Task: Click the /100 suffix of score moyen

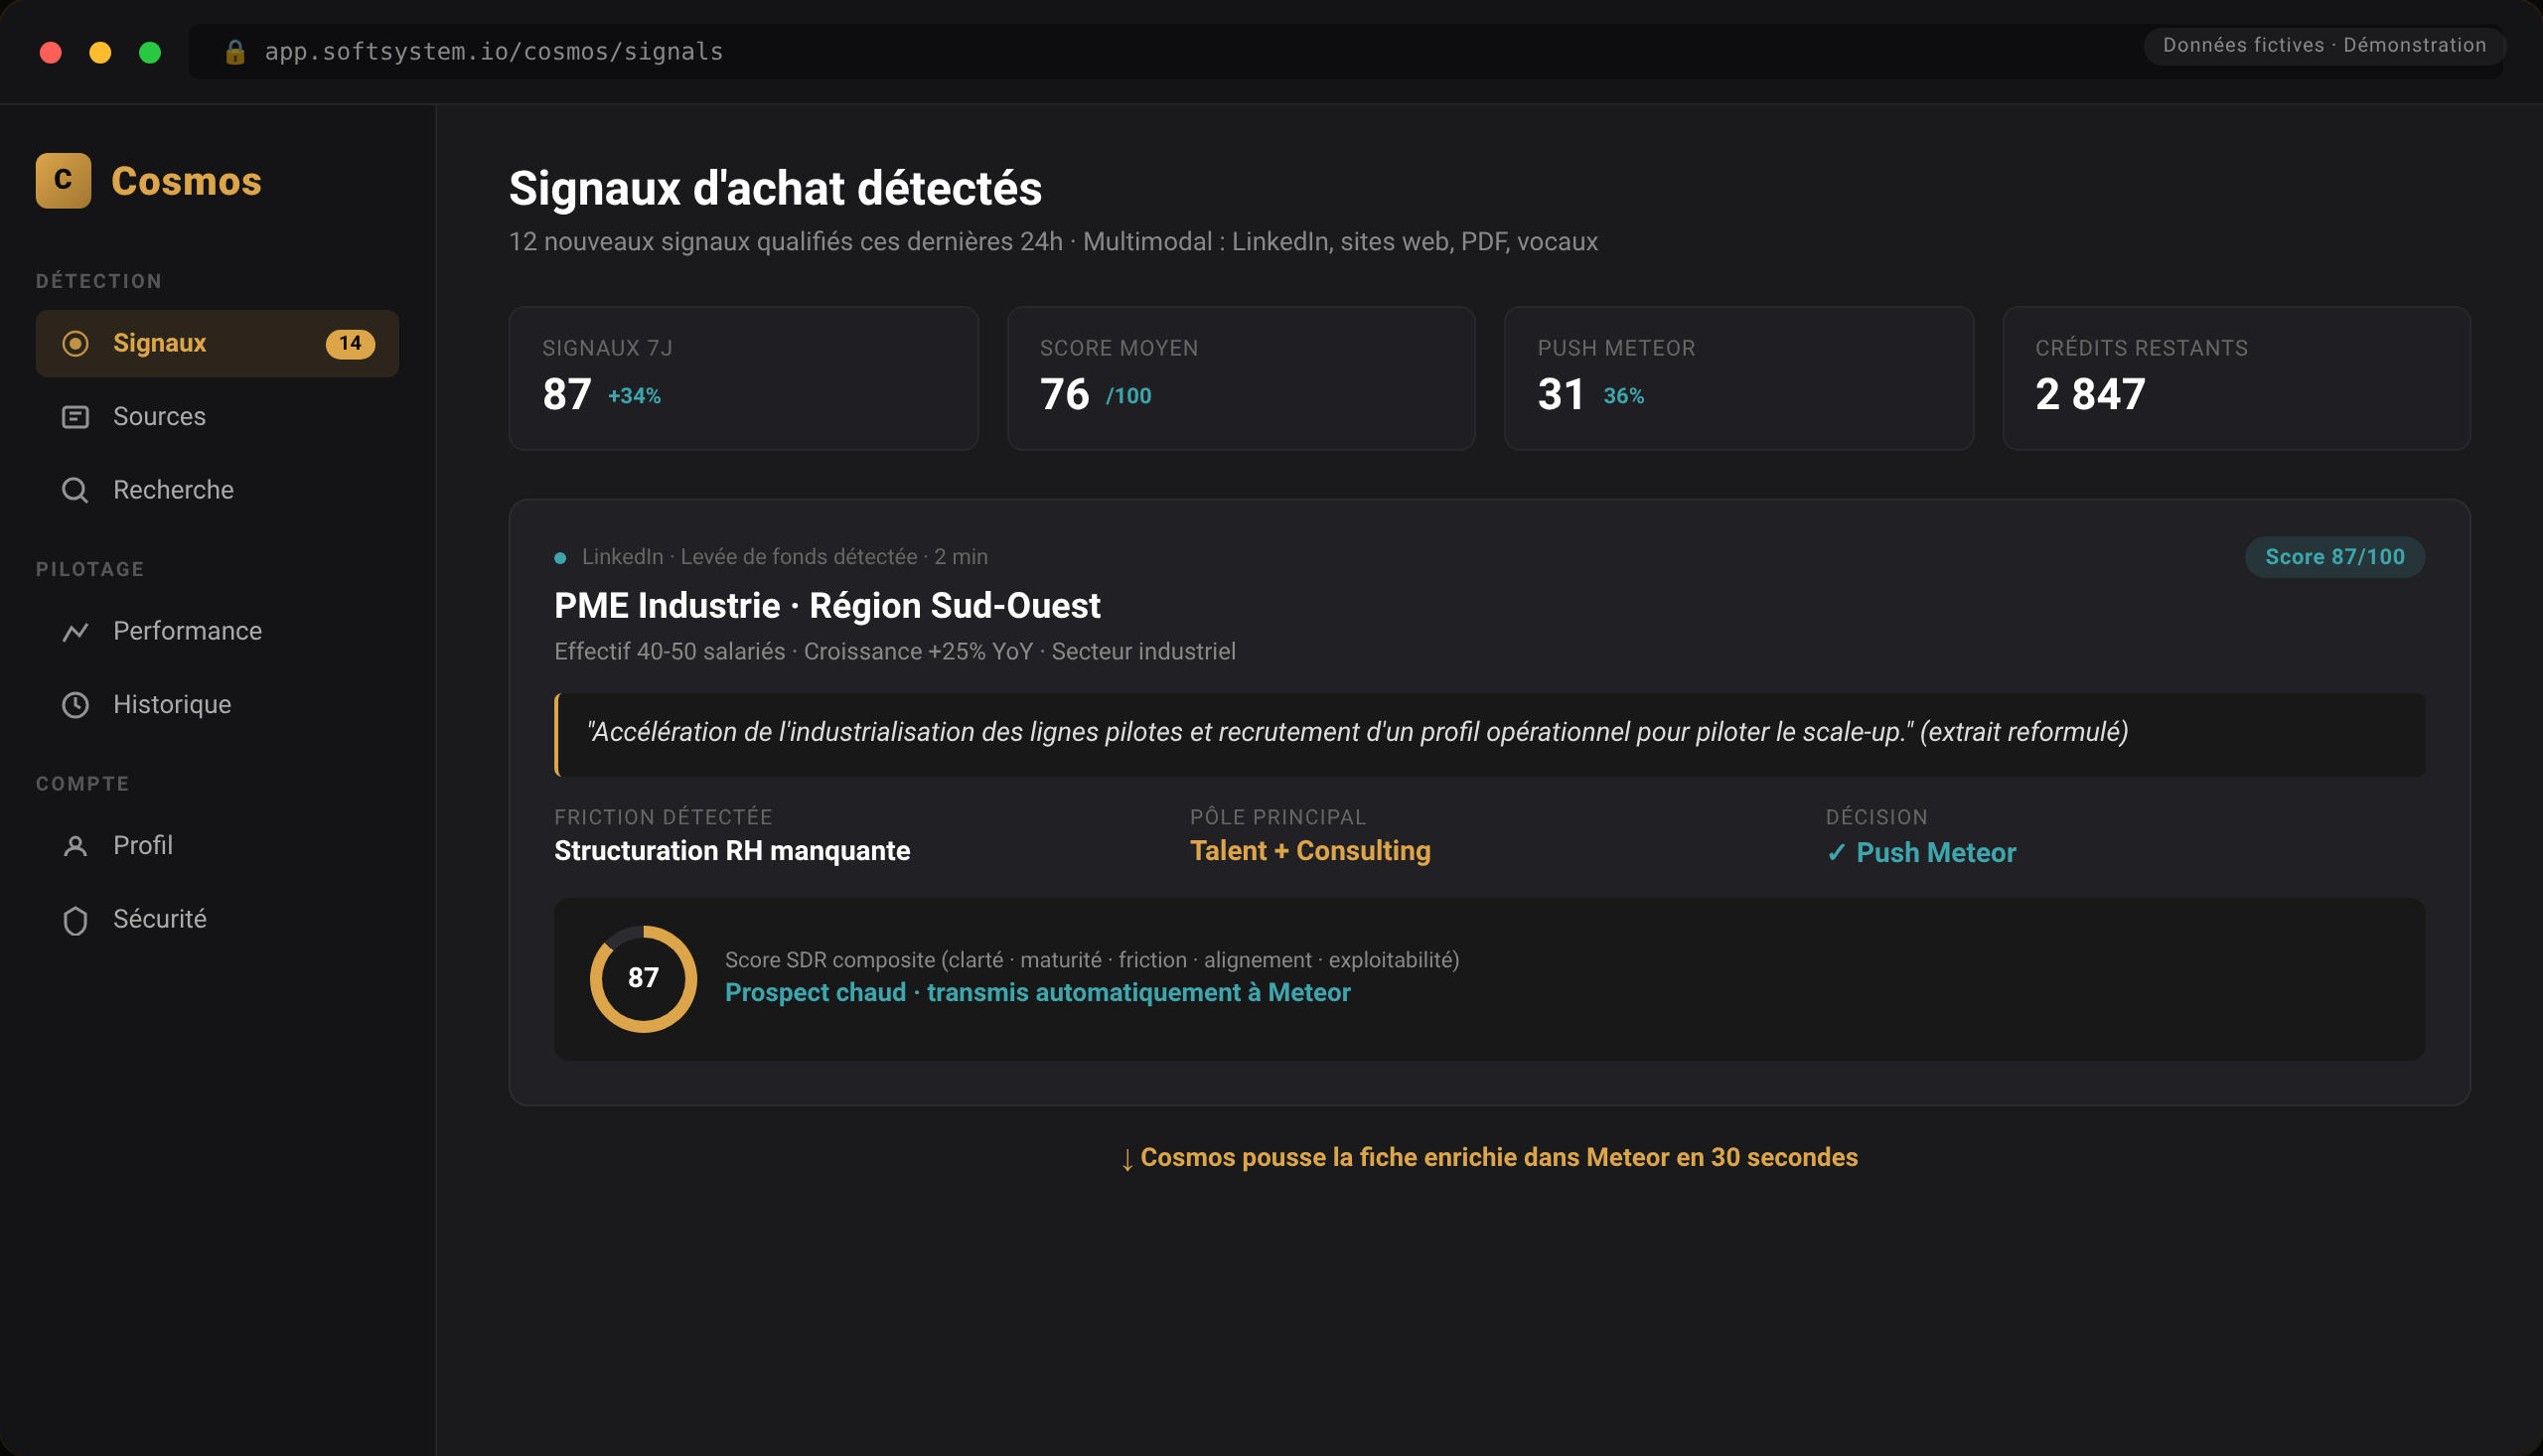Action: [x=1128, y=397]
